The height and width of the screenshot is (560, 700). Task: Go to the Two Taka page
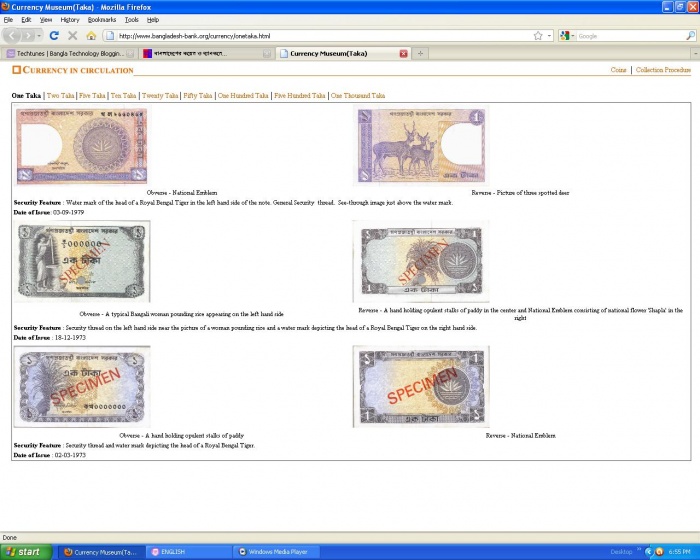pos(60,96)
